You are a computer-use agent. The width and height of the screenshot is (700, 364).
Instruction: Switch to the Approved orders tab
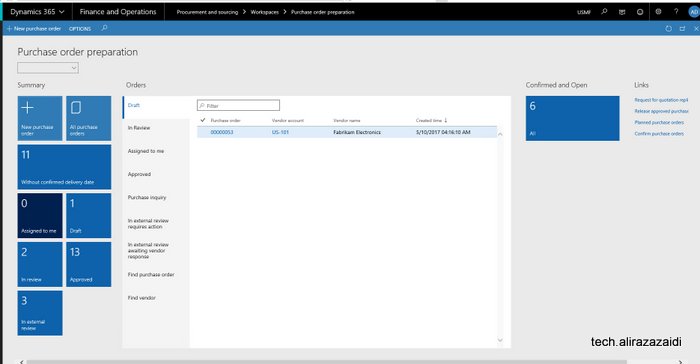(x=156, y=174)
